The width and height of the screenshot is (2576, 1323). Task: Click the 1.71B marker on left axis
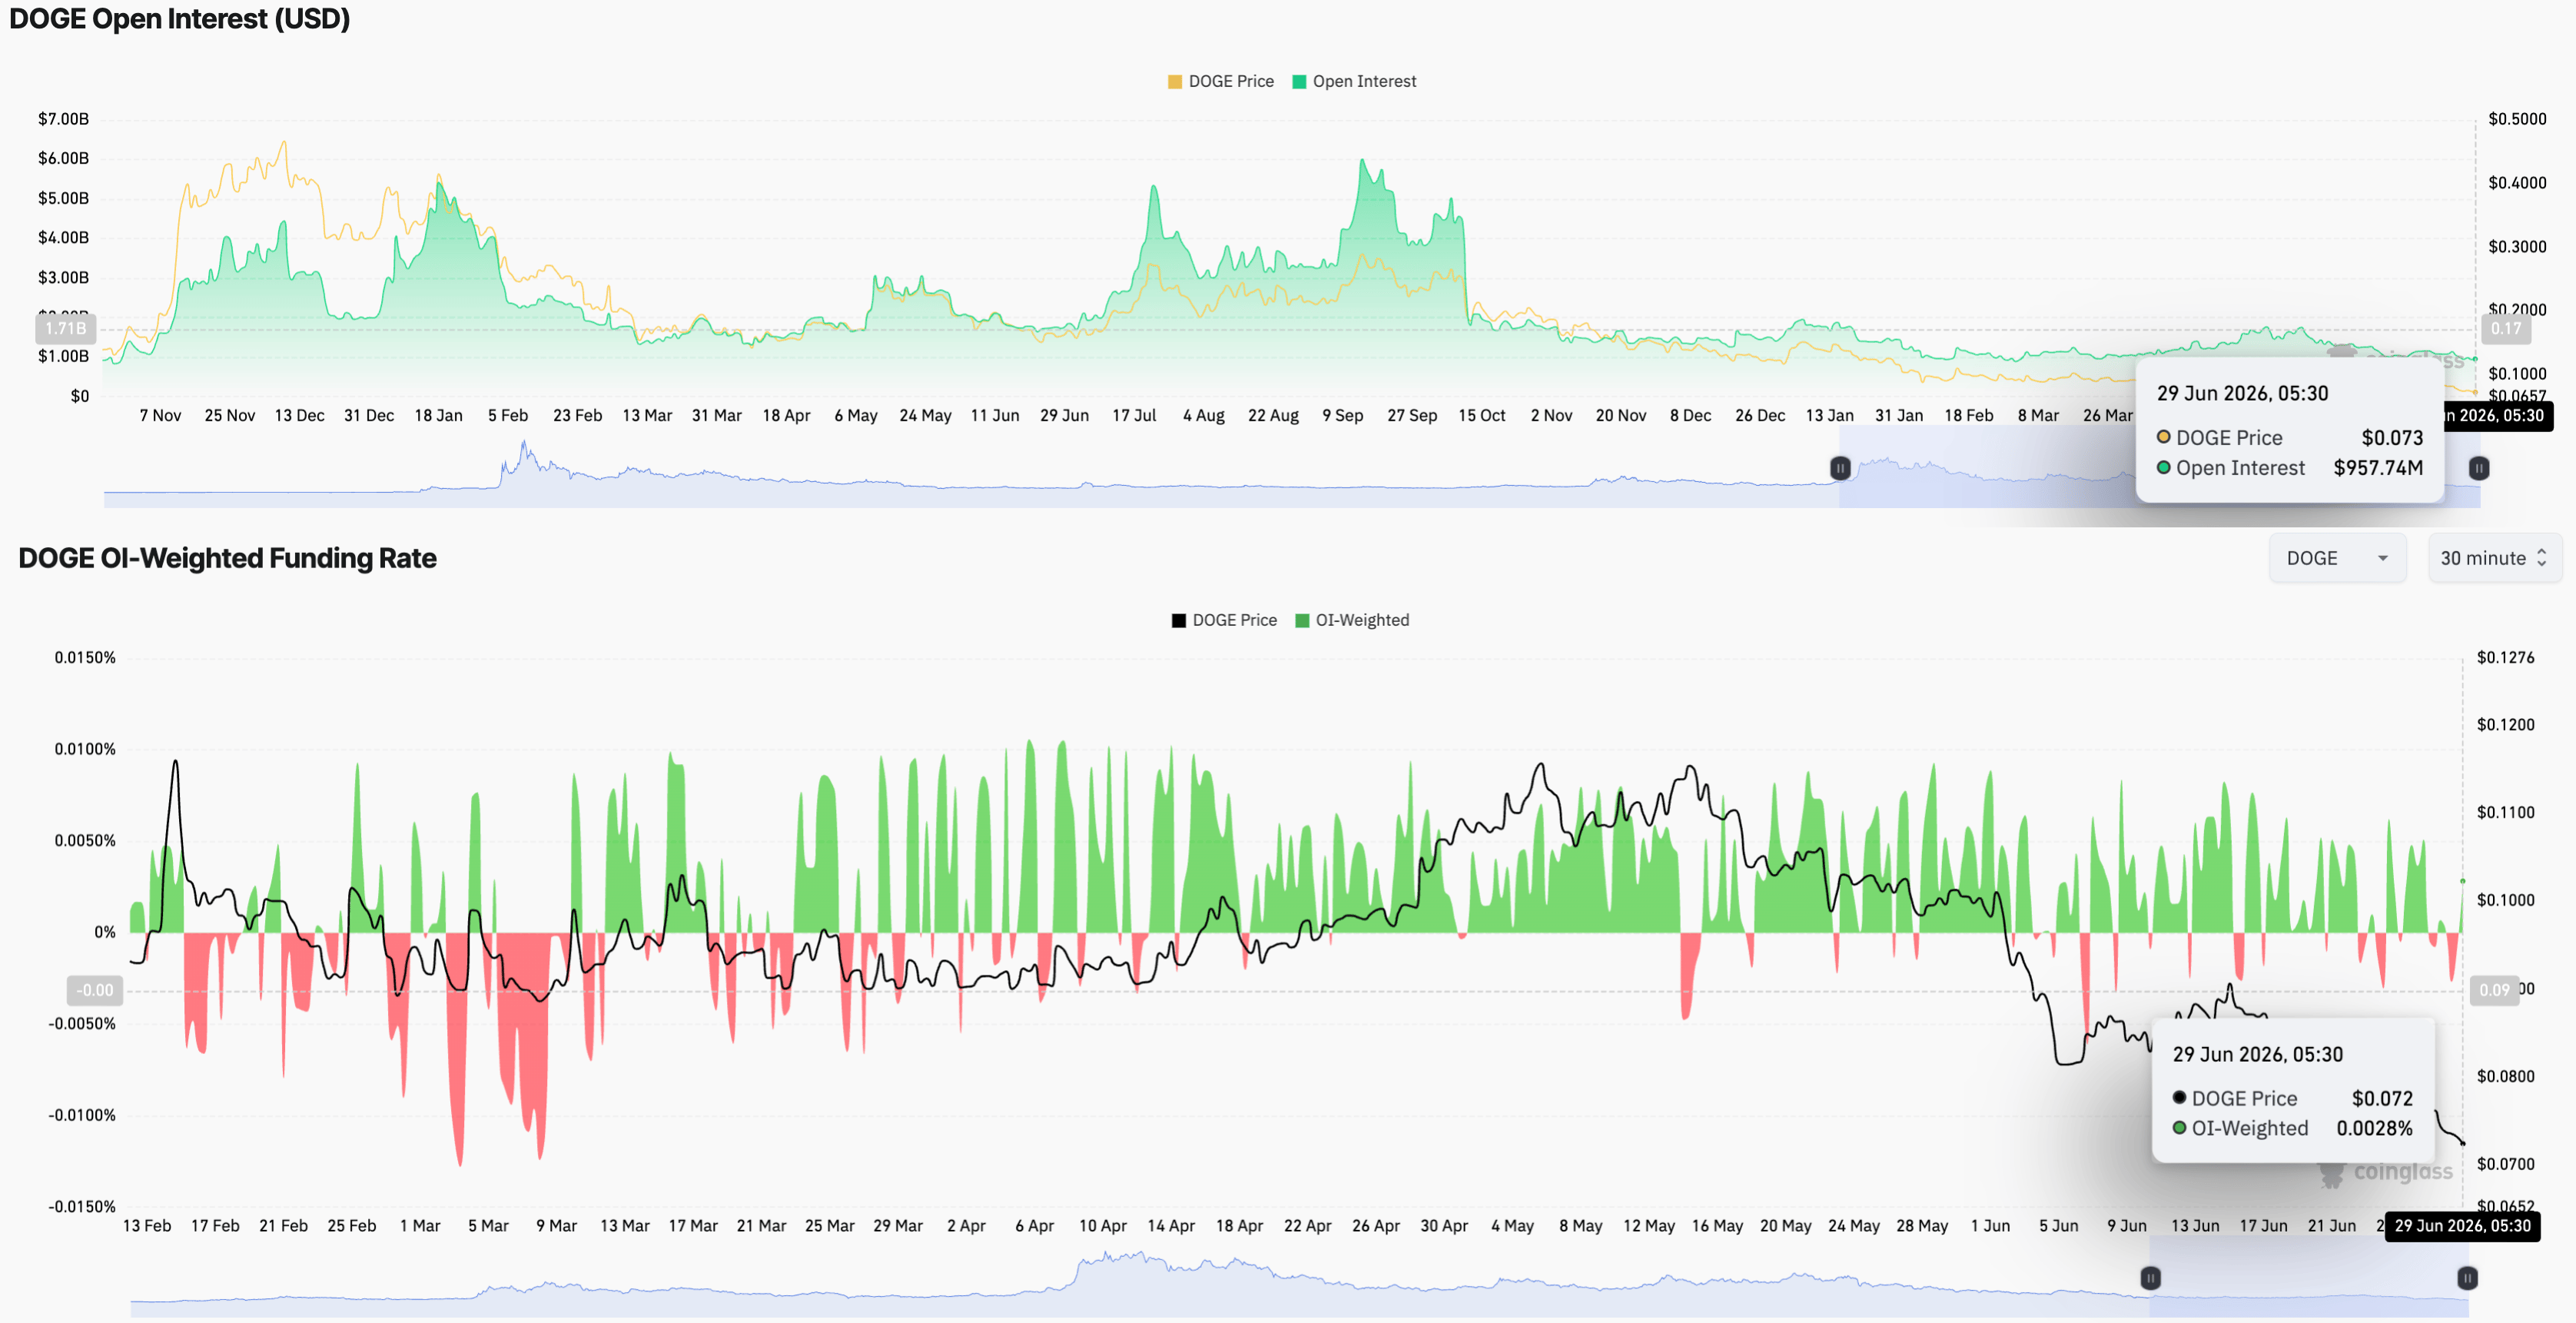[66, 328]
